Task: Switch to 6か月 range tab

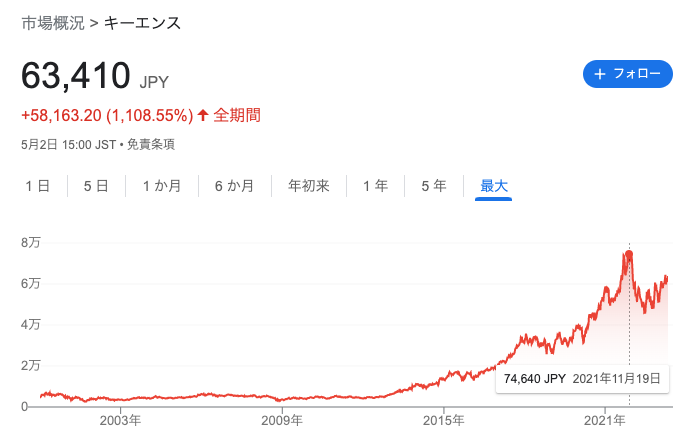Action: tap(234, 186)
